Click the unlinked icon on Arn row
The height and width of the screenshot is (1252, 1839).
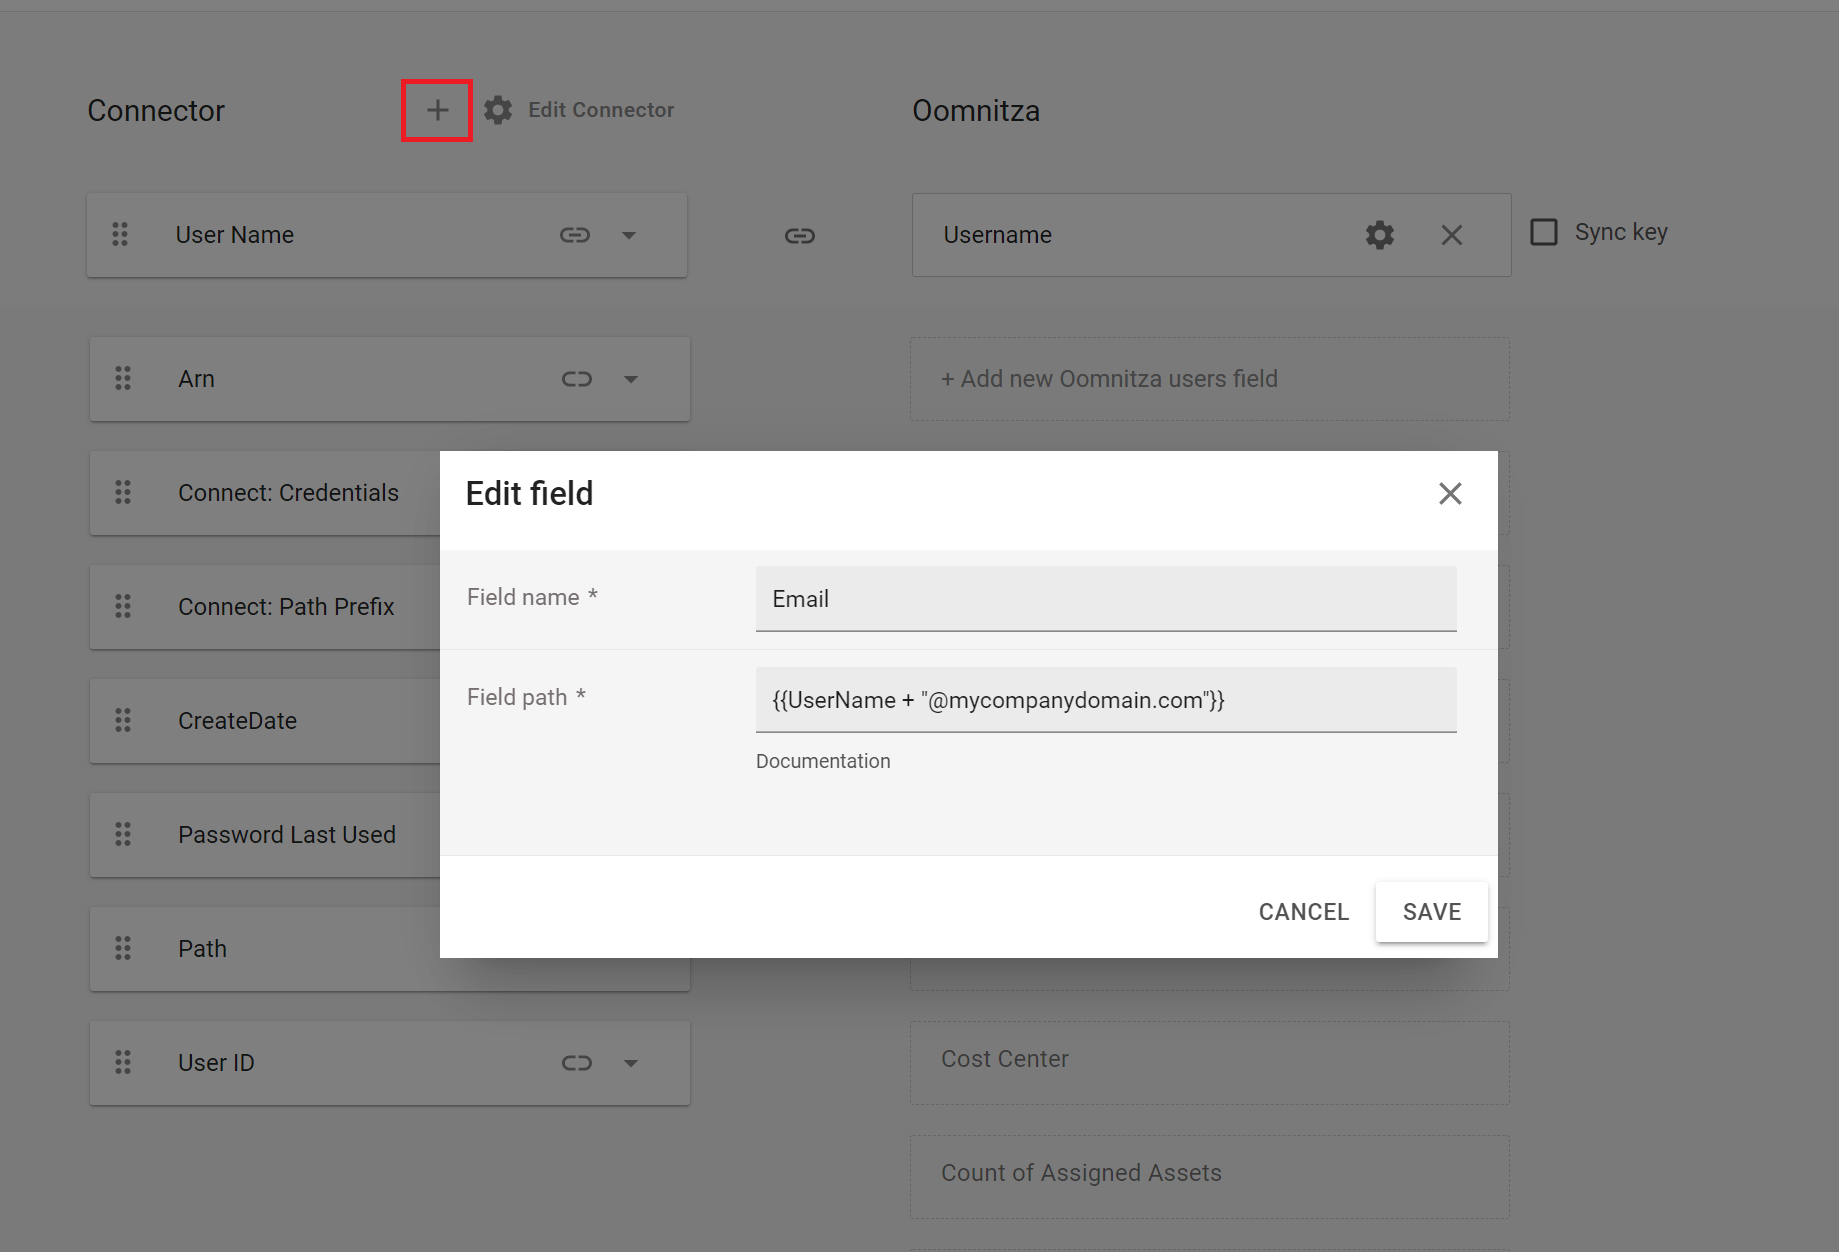pos(577,379)
